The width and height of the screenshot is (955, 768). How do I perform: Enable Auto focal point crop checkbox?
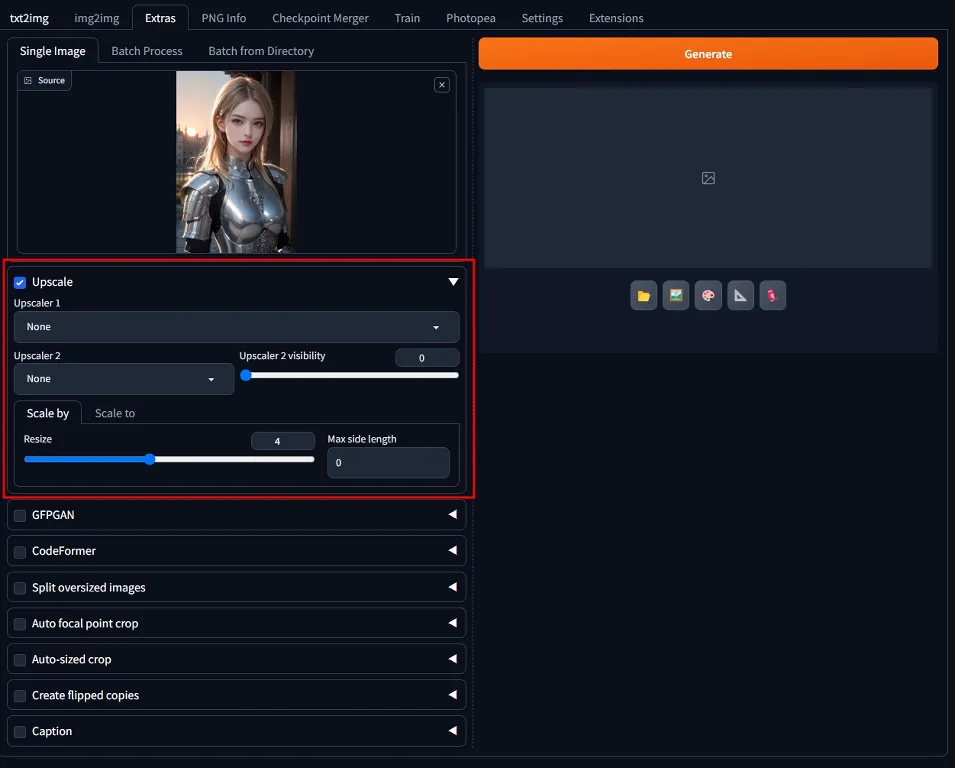pos(20,624)
